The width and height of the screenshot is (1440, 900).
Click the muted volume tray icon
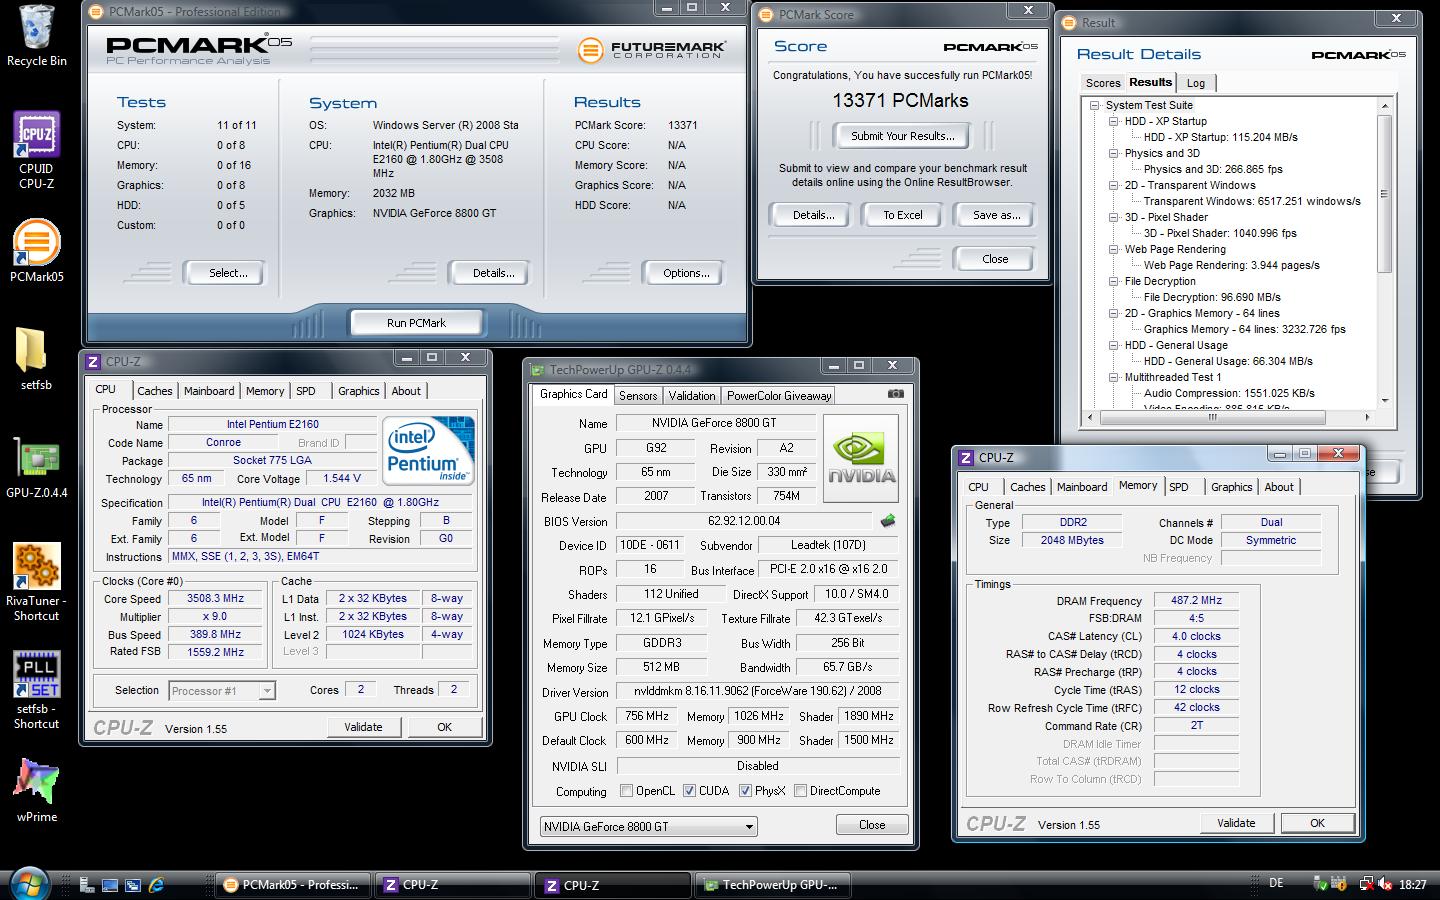(x=1384, y=884)
